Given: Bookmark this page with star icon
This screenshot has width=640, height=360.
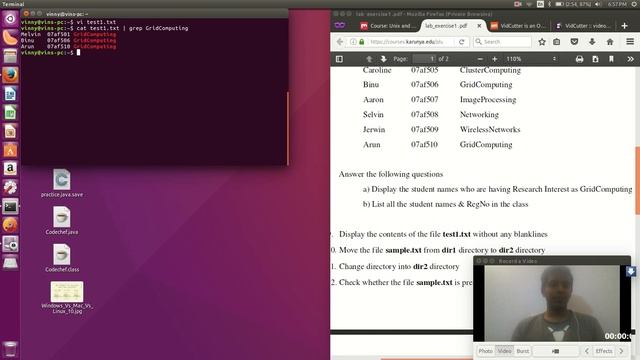Looking at the screenshot, I should [542, 42].
